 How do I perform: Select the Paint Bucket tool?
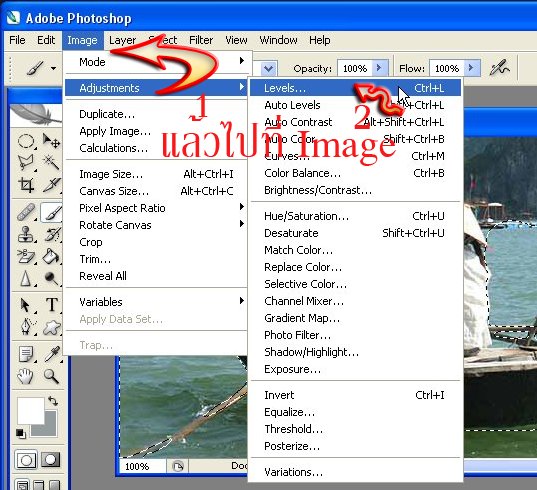click(51, 256)
